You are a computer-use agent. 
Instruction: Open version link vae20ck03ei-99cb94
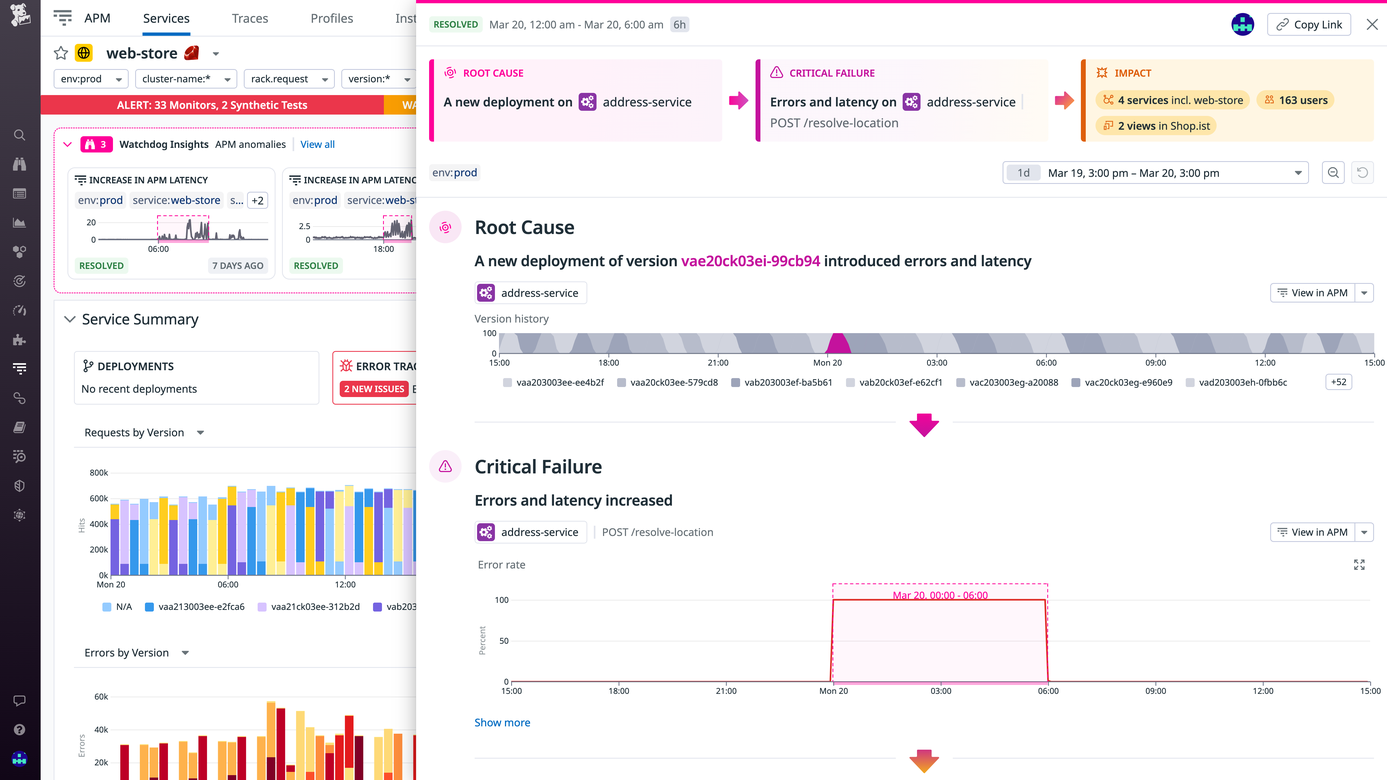point(750,261)
